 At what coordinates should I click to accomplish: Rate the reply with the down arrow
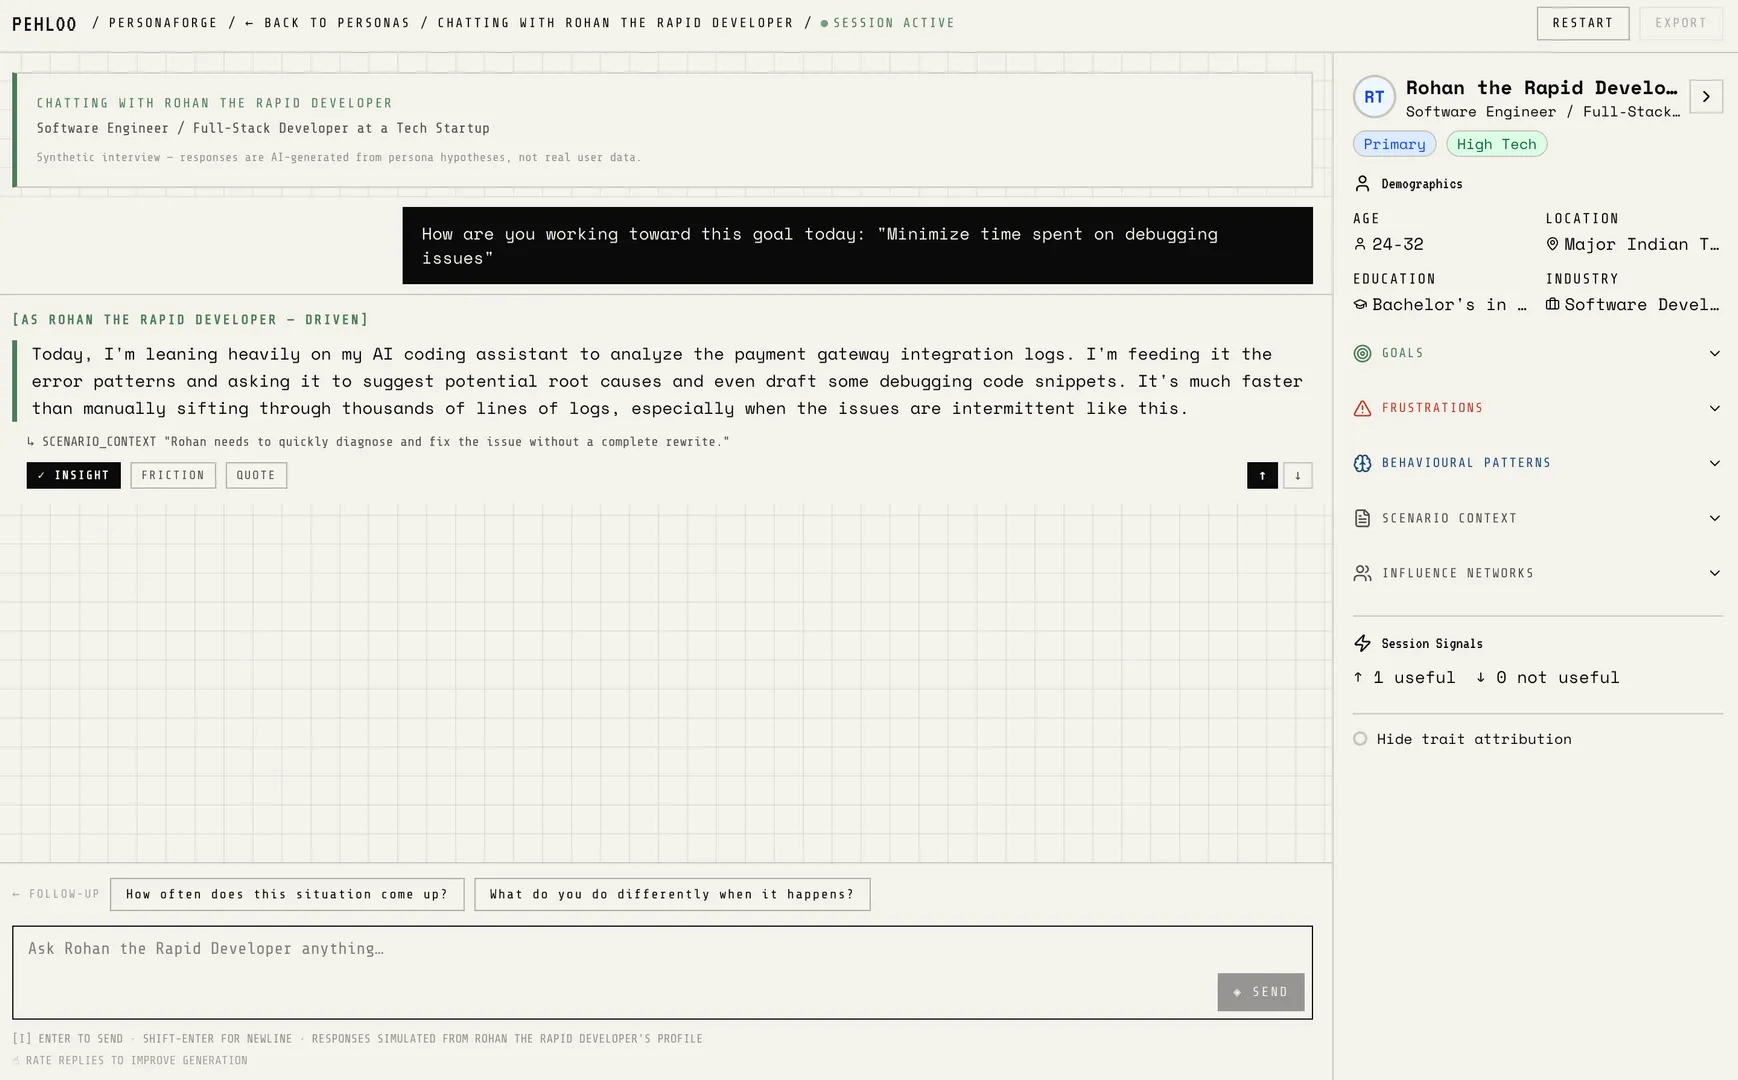pyautogui.click(x=1297, y=475)
